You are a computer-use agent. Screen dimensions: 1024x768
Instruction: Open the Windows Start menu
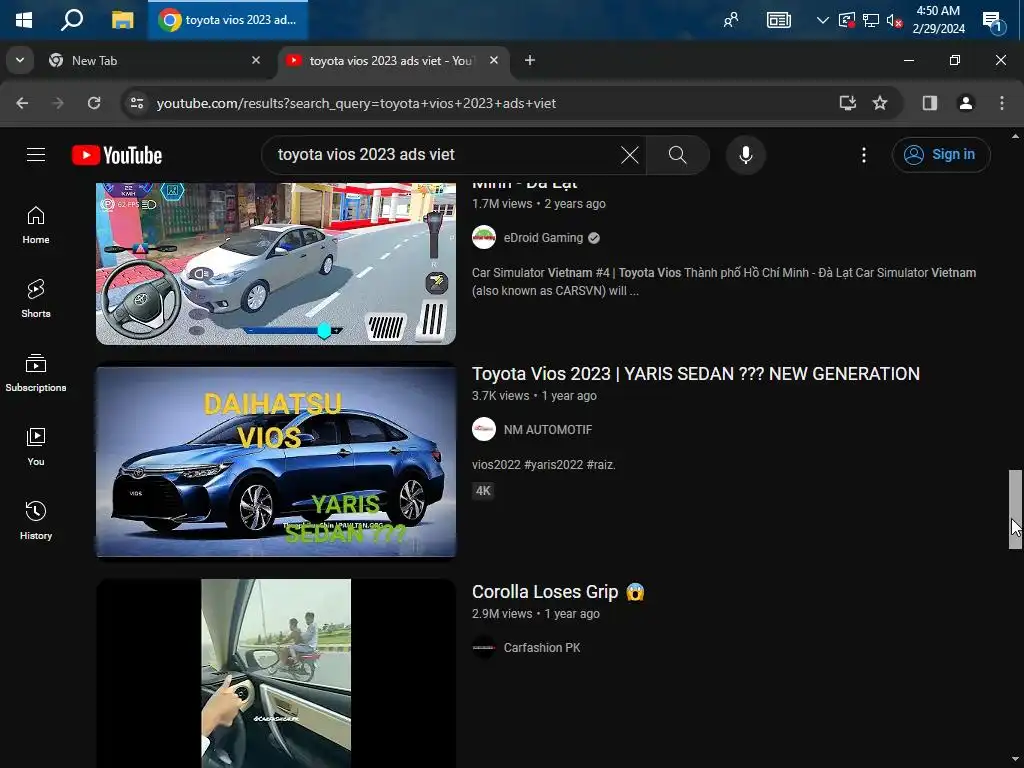coord(24,20)
